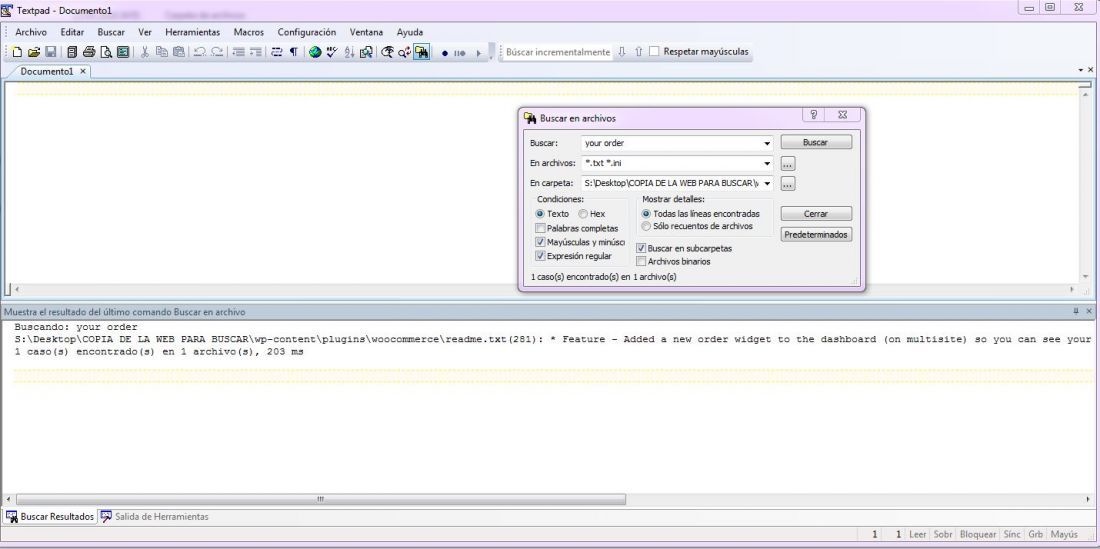The width and height of the screenshot is (1100, 549).
Task: Expand the En archivos dropdown arrow
Action: 767,164
